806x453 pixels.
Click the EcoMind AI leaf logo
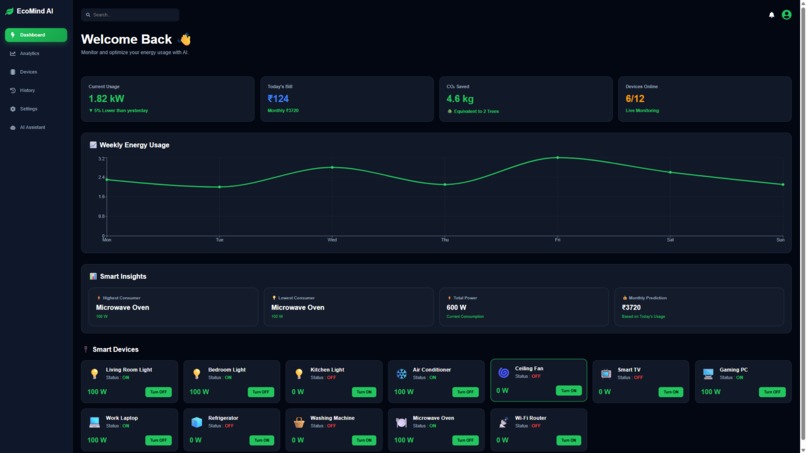tap(9, 11)
